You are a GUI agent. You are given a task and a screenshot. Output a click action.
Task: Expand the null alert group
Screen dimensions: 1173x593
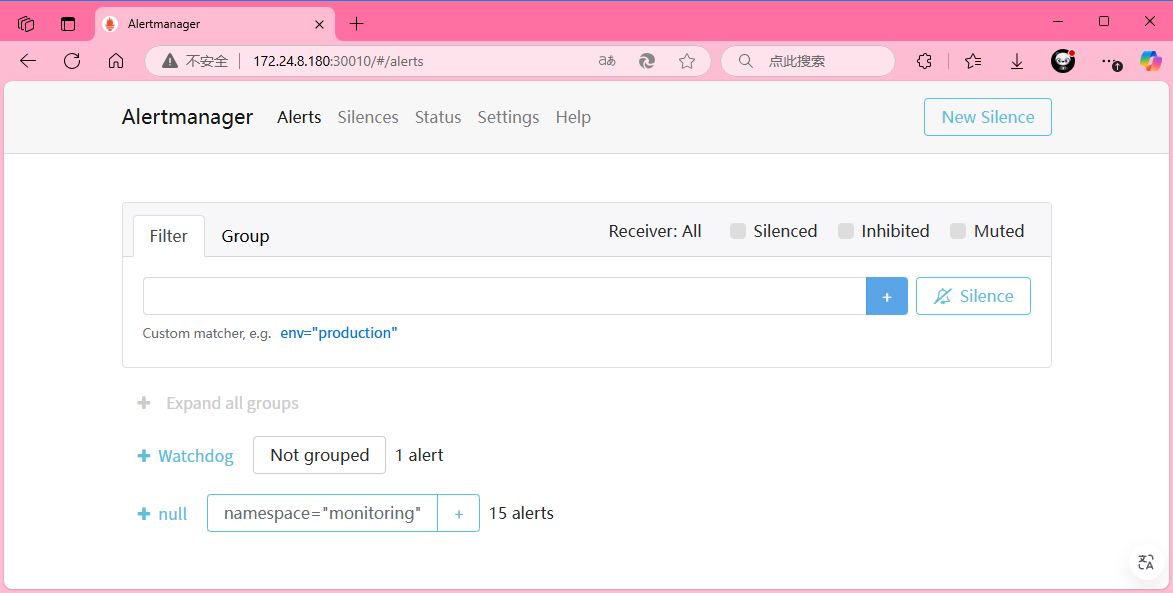162,514
